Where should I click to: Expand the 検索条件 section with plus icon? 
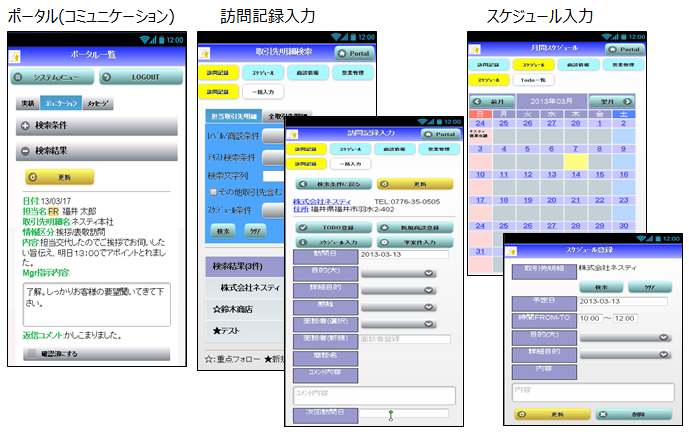click(x=97, y=126)
